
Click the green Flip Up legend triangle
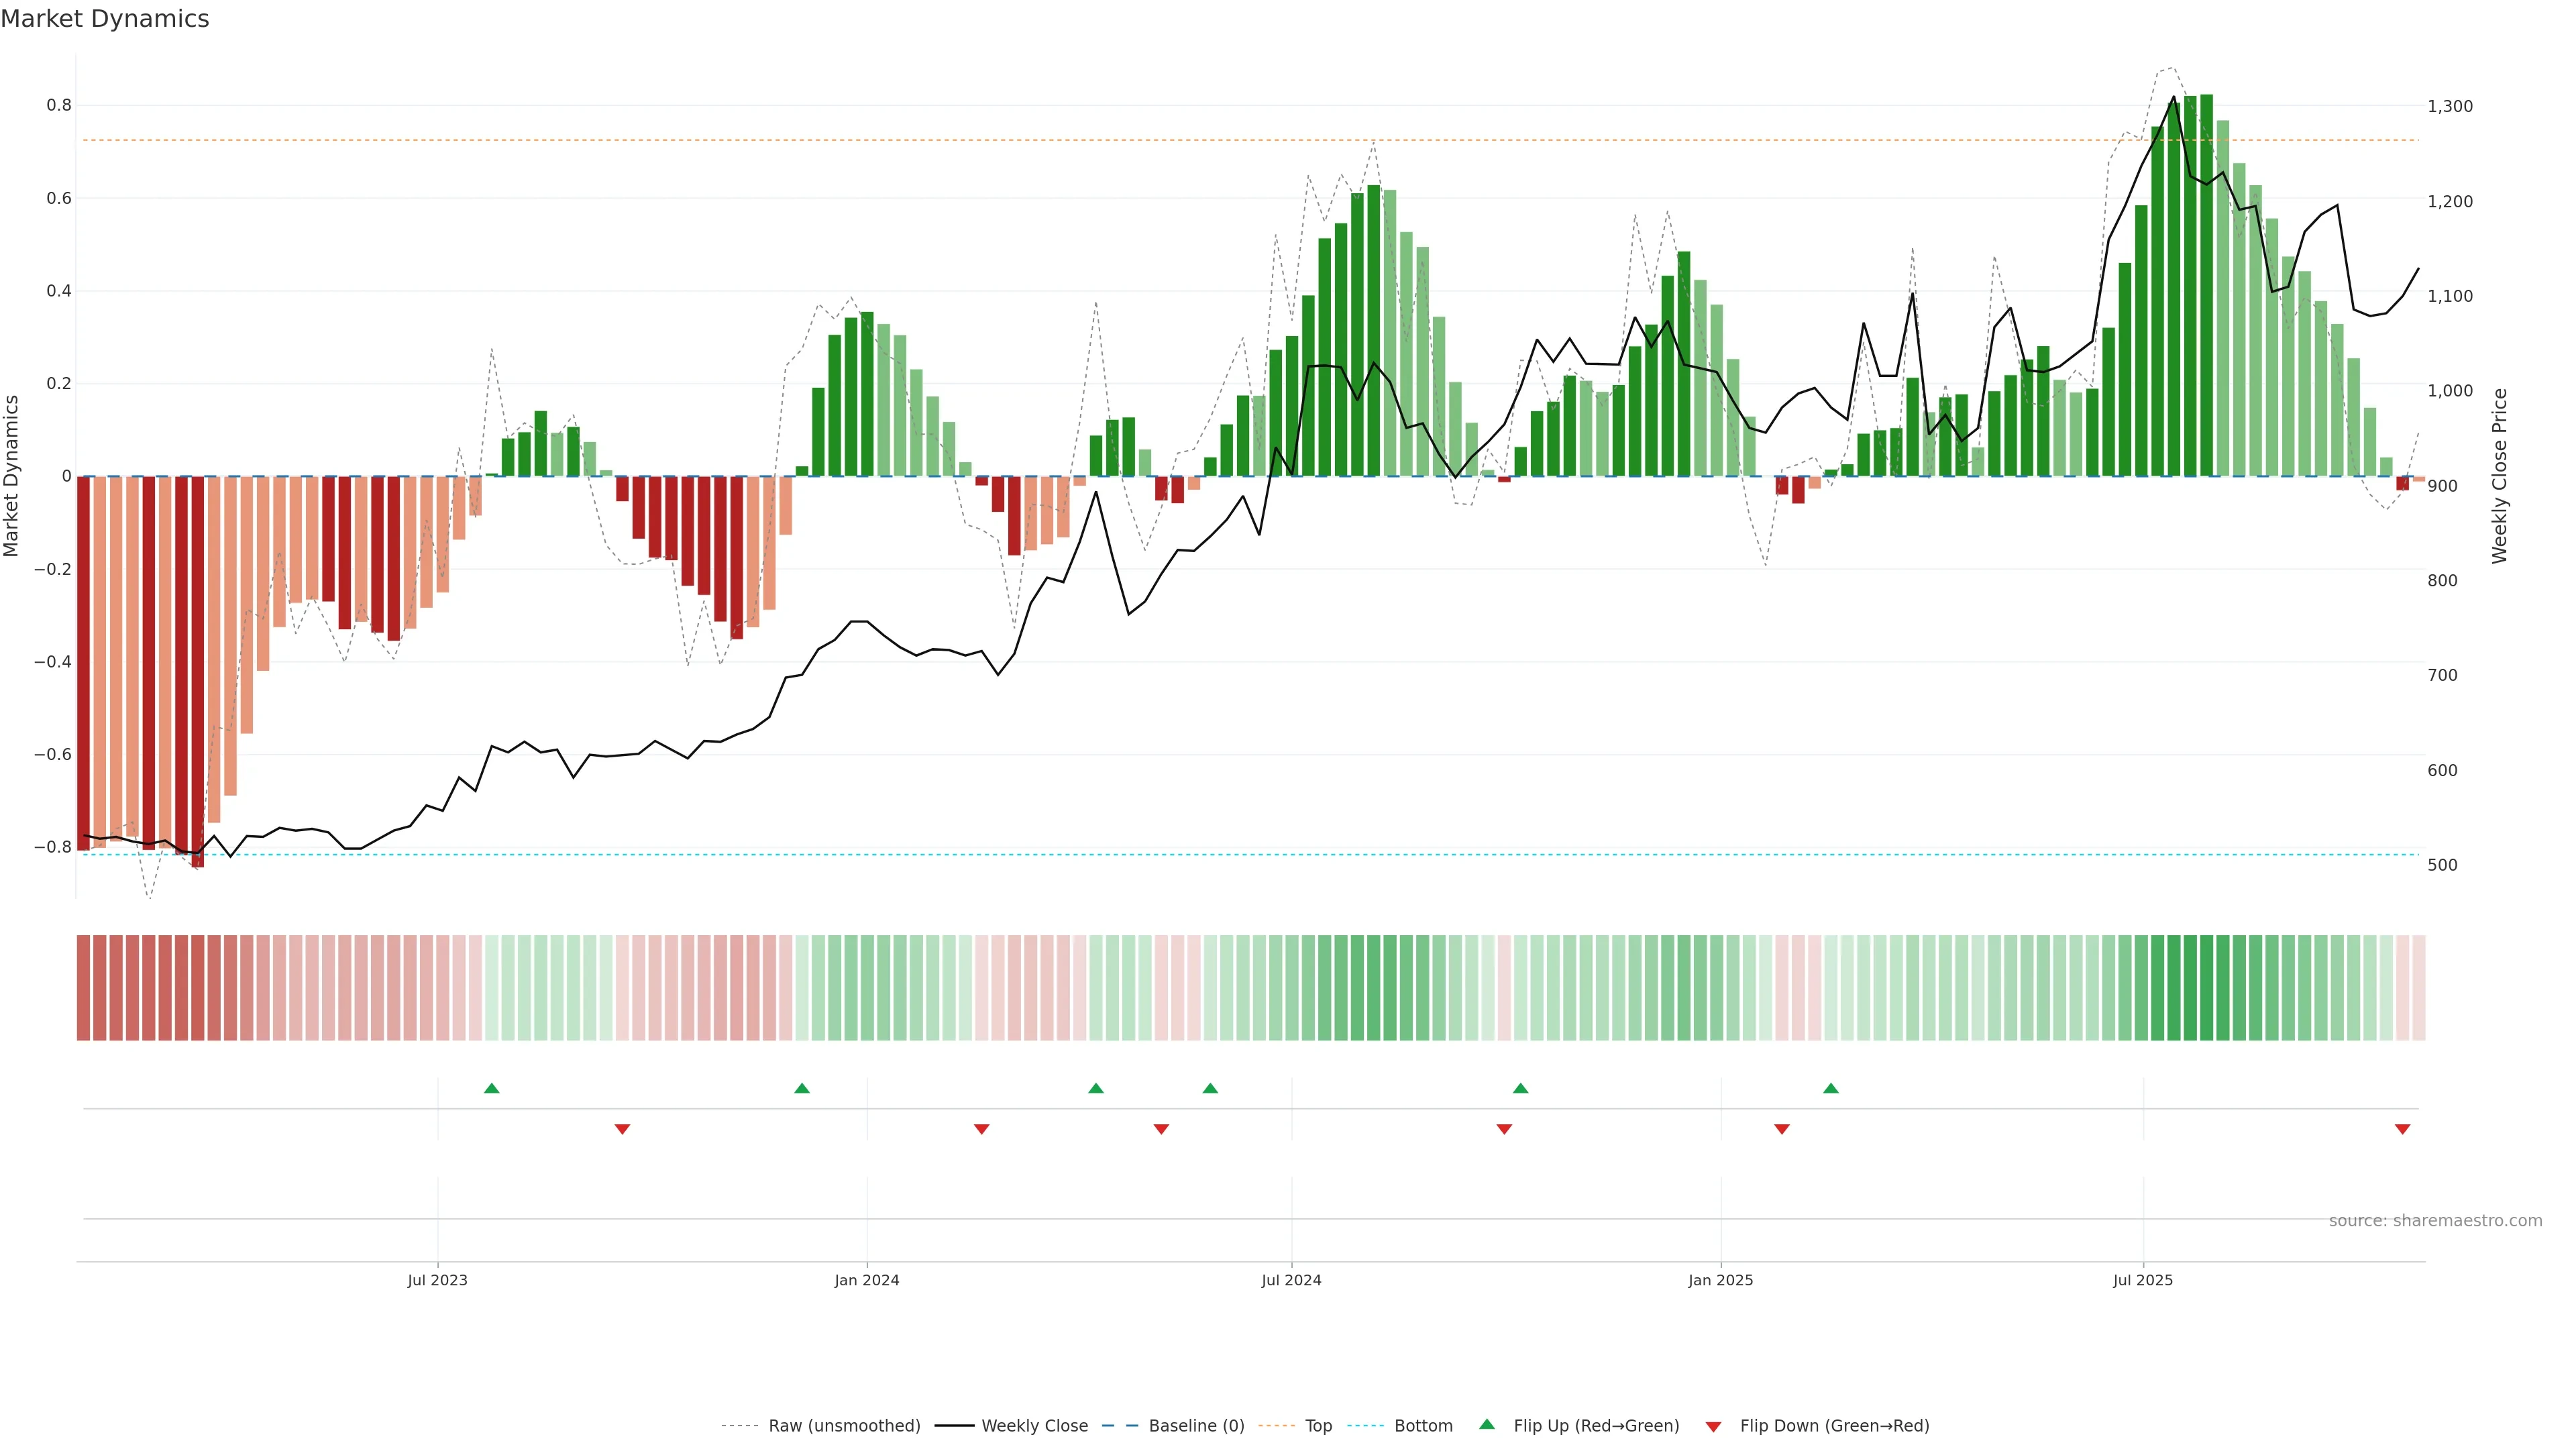click(1487, 1424)
